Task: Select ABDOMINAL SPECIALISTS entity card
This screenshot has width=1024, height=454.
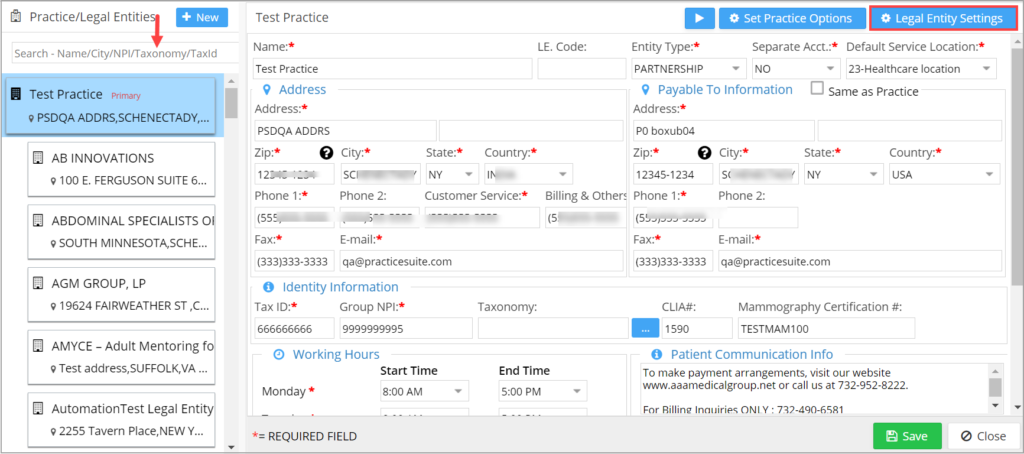Action: (x=121, y=232)
